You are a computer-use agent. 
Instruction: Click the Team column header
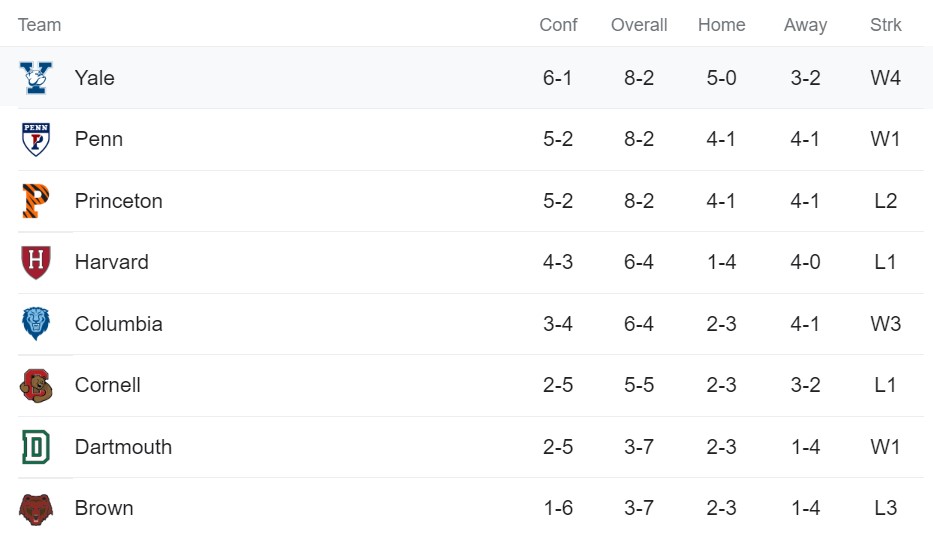pyautogui.click(x=39, y=25)
